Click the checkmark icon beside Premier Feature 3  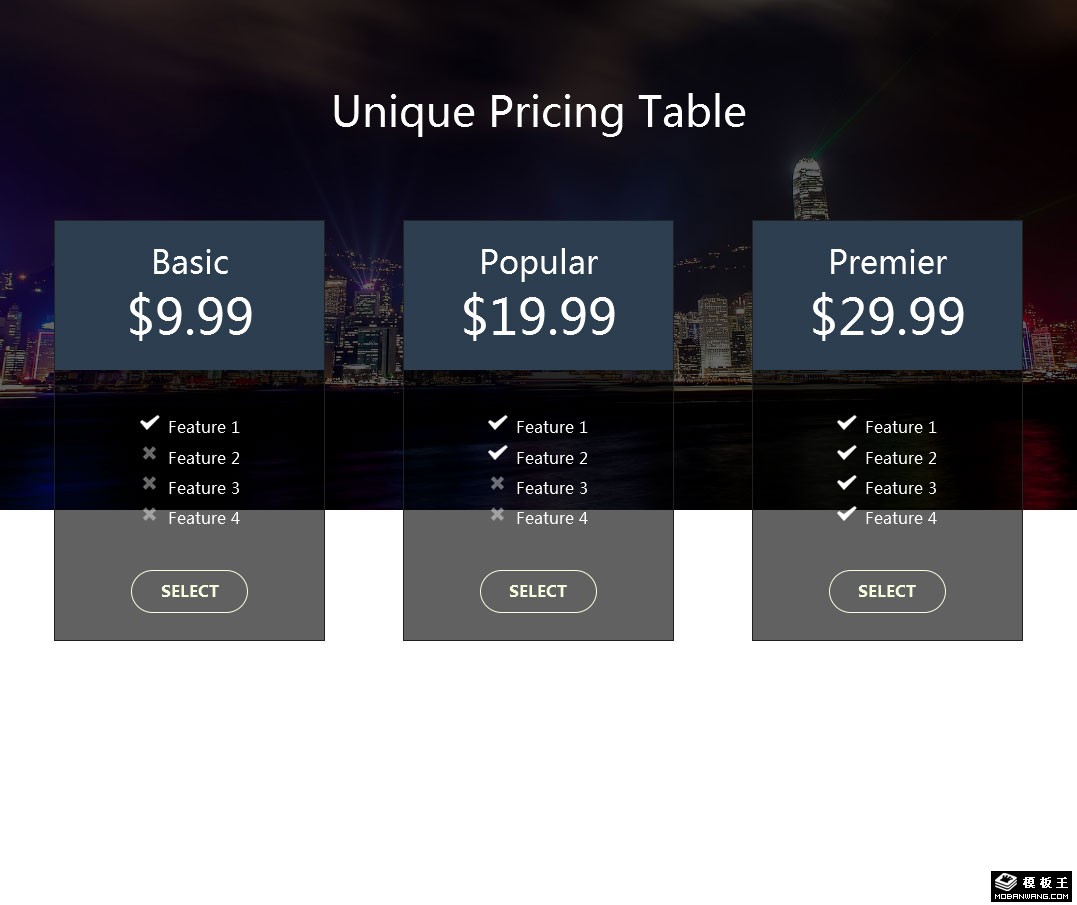[847, 483]
